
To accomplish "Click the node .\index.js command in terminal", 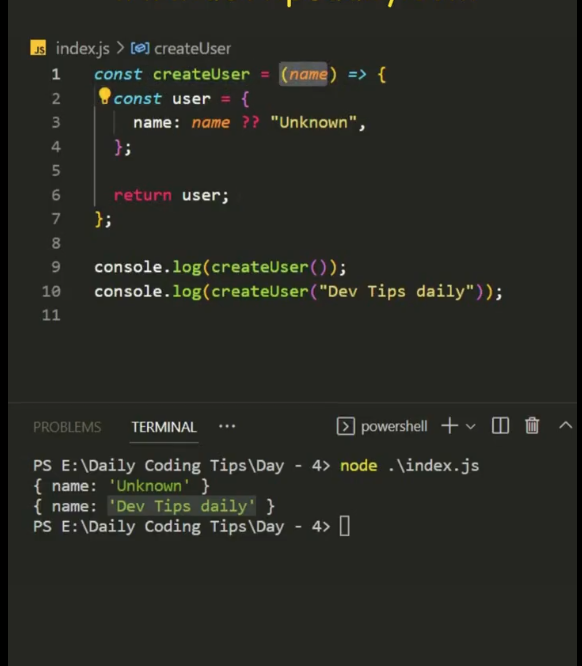I will tap(410, 466).
